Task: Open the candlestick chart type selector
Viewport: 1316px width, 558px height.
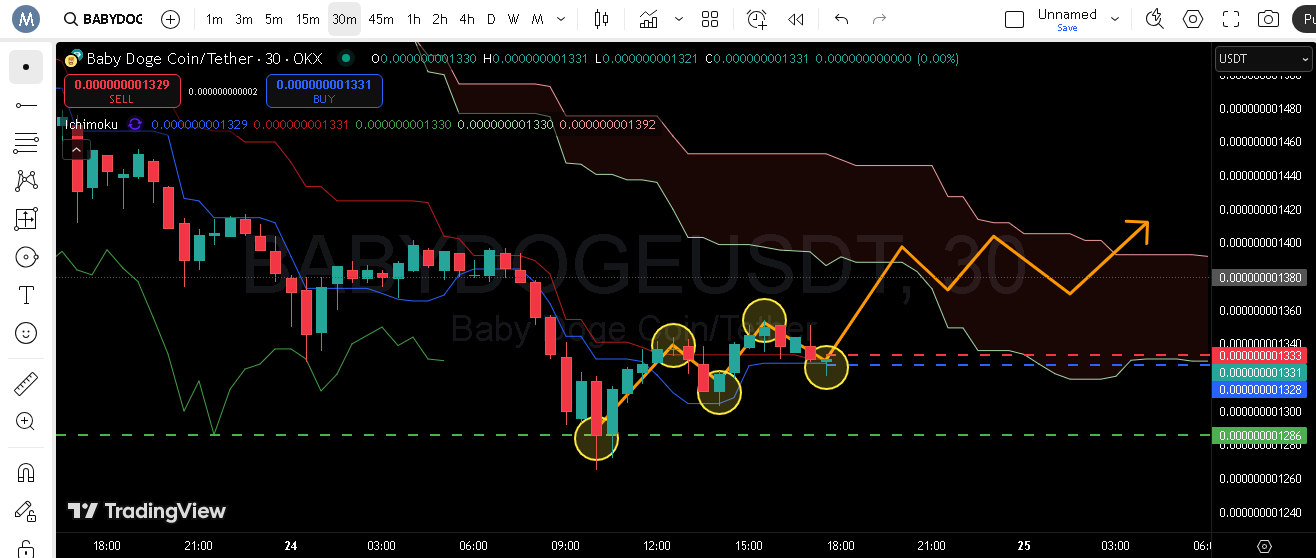Action: pyautogui.click(x=601, y=19)
